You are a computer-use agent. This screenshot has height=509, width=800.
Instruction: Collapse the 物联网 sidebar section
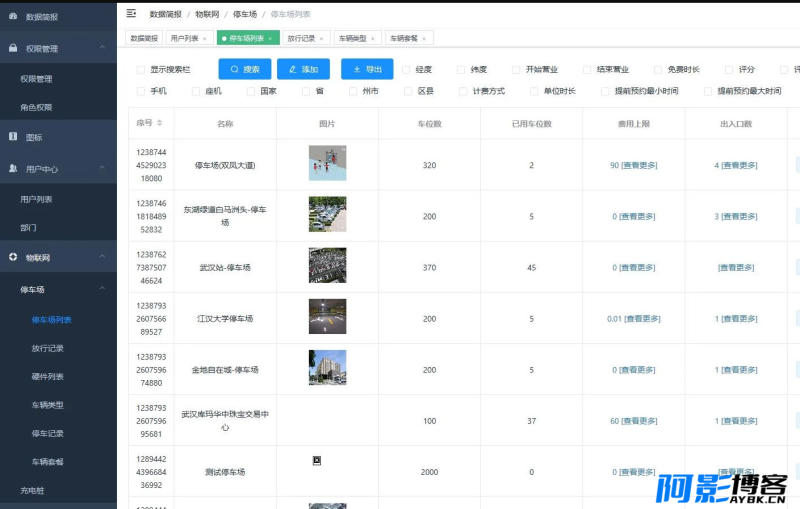coord(102,257)
